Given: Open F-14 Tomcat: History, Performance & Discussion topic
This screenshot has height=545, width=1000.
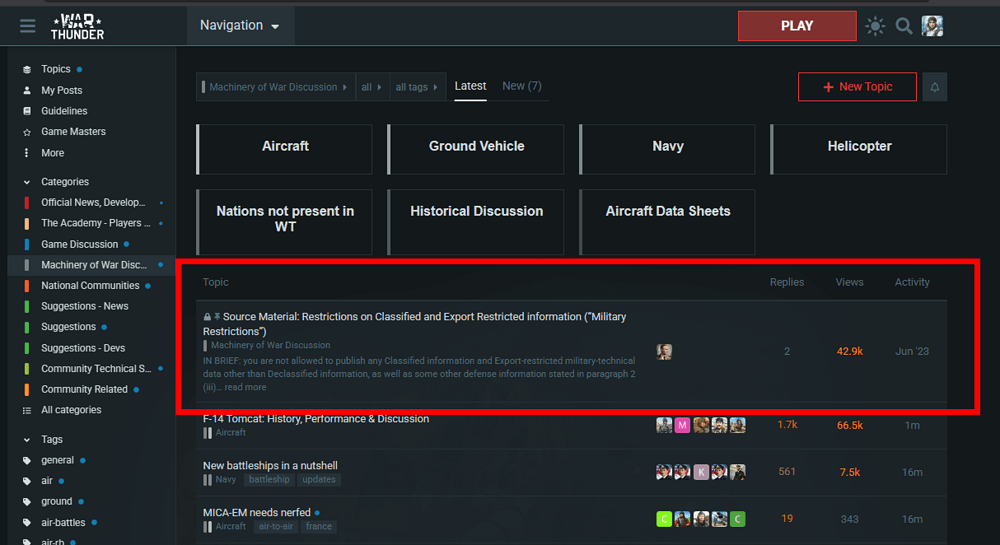Looking at the screenshot, I should [316, 419].
